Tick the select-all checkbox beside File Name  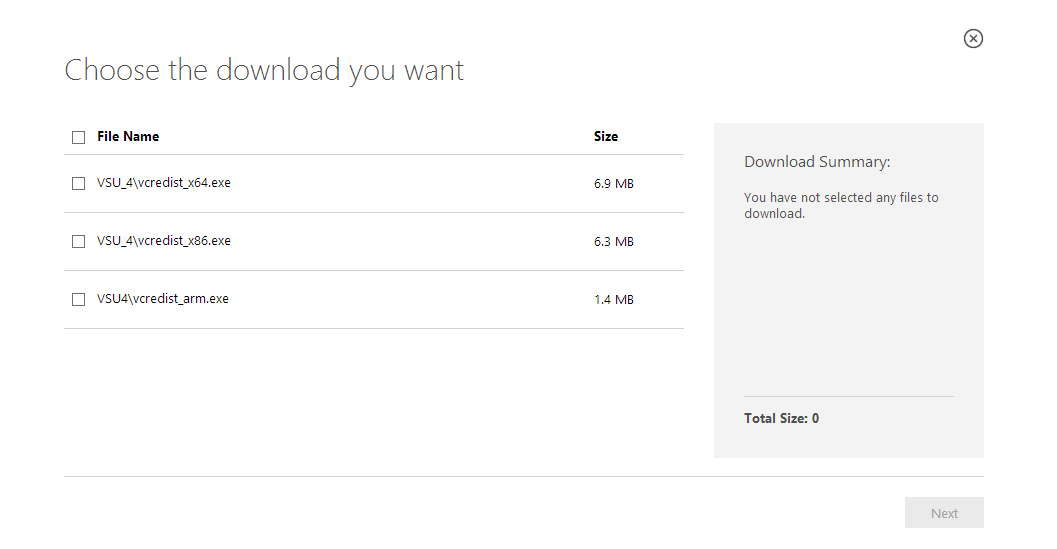tap(78, 138)
